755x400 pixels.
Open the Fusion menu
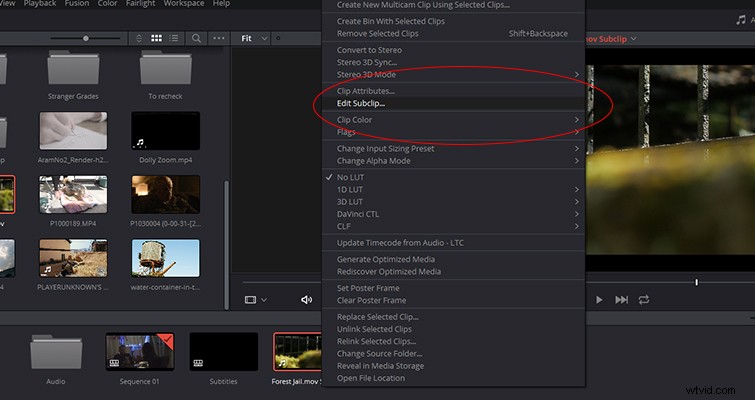77,3
